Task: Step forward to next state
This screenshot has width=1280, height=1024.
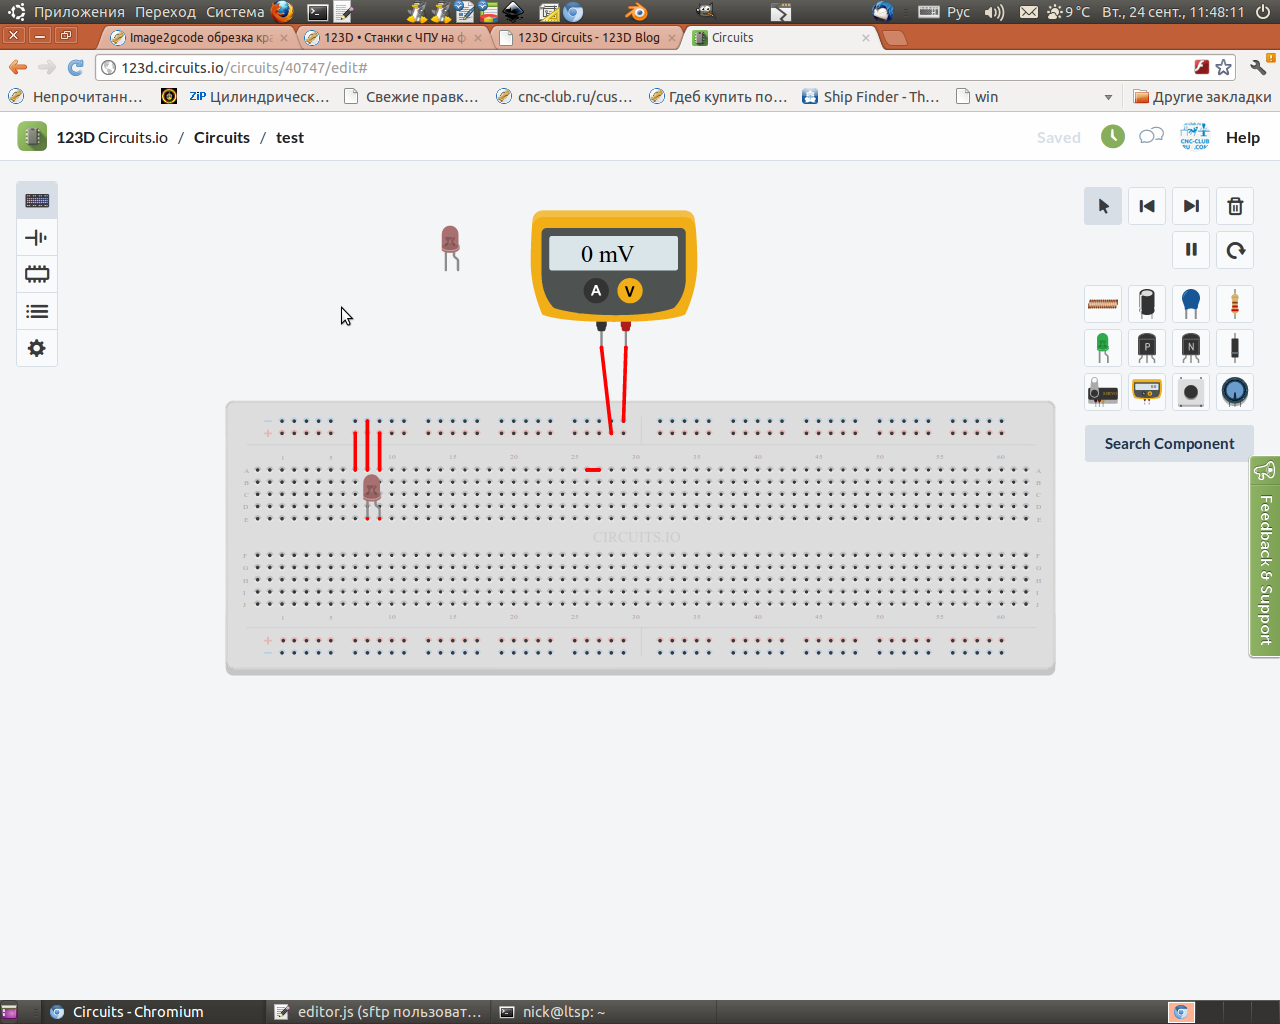Action: (1191, 206)
